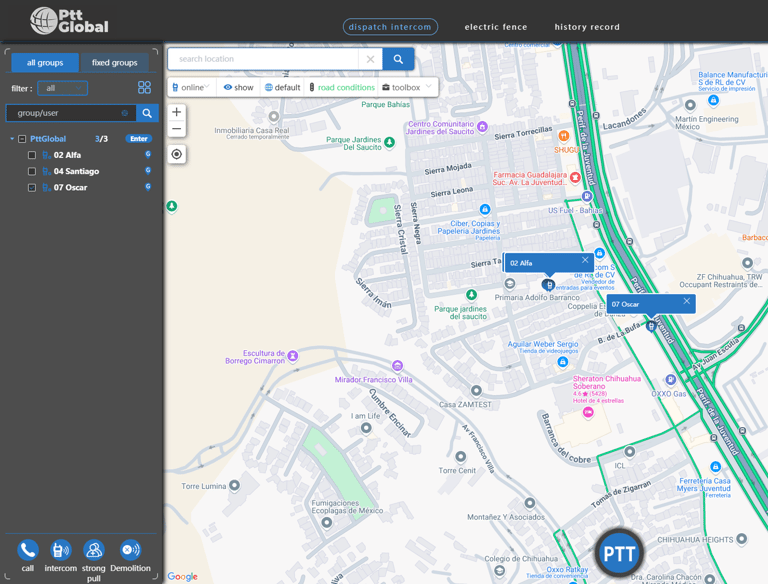
Task: Toggle the show eye visibility option
Action: 239,87
